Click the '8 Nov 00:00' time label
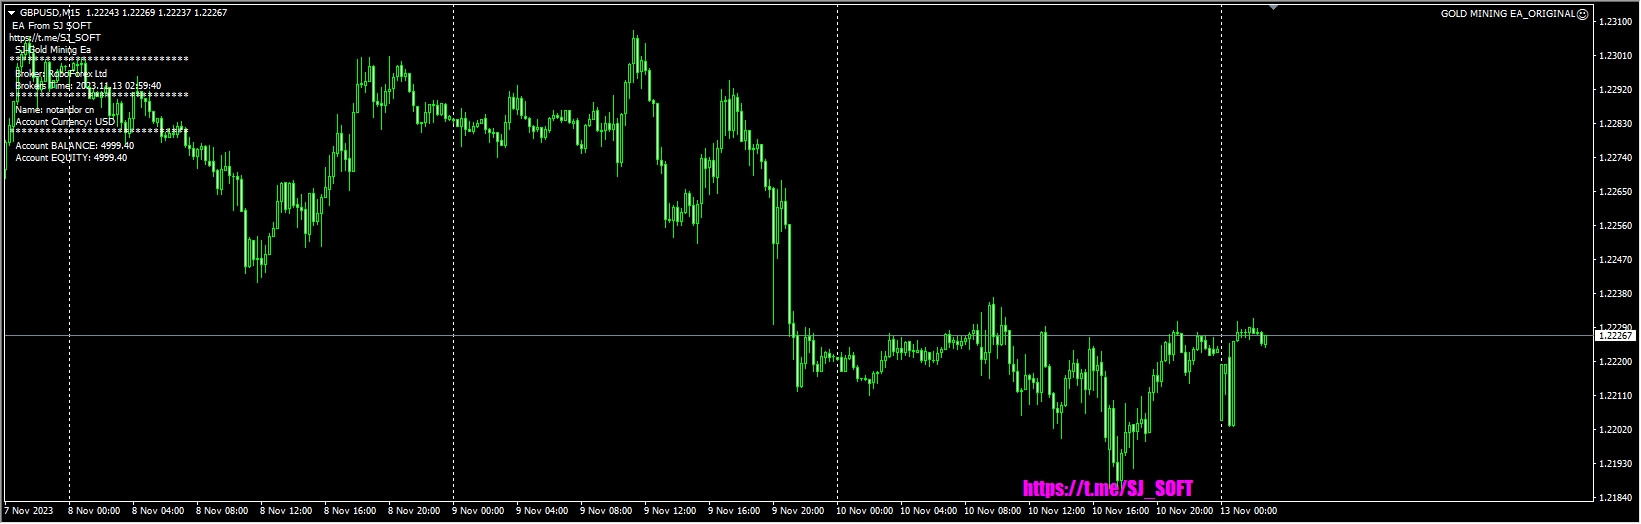The height and width of the screenshot is (524, 1641). point(94,511)
